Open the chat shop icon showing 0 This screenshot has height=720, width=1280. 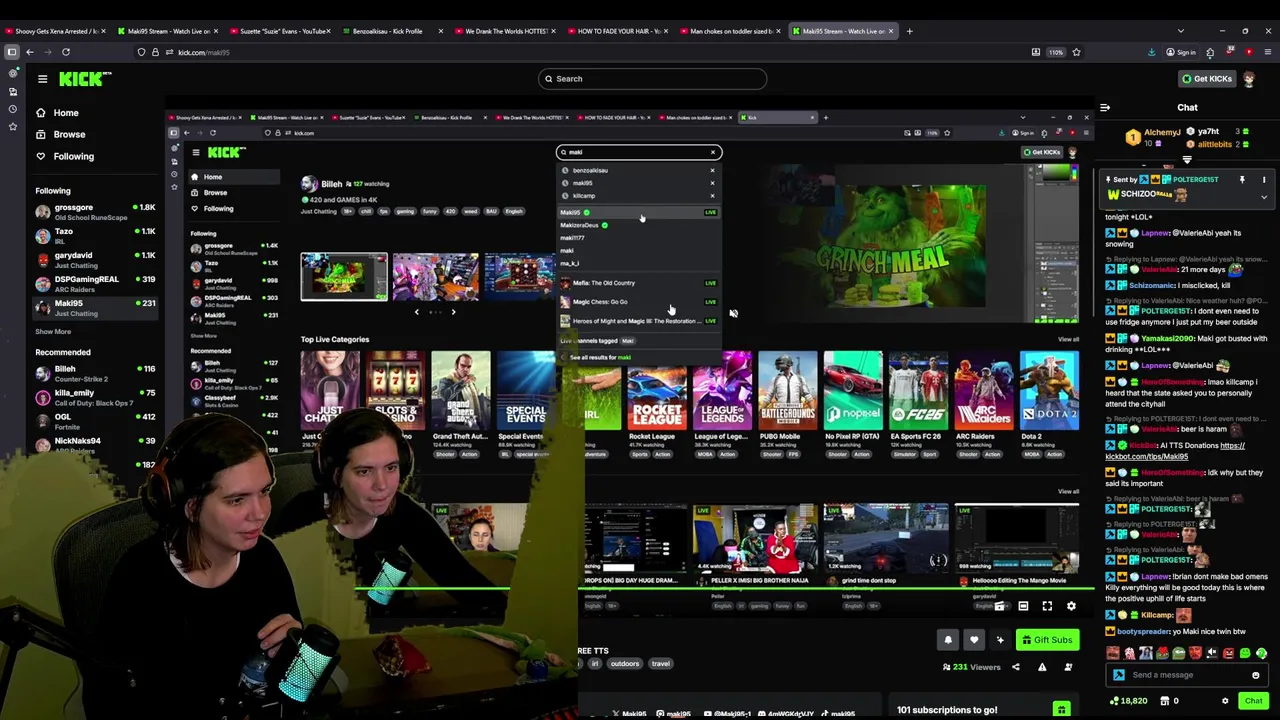[1169, 701]
